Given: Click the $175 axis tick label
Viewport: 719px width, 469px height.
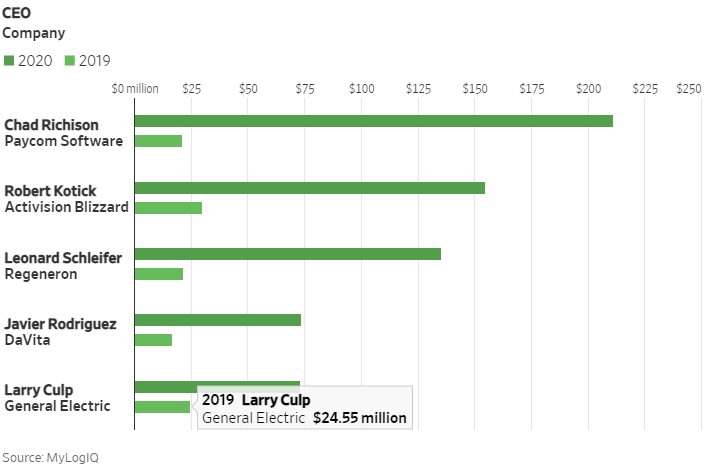Looking at the screenshot, I should (x=532, y=88).
